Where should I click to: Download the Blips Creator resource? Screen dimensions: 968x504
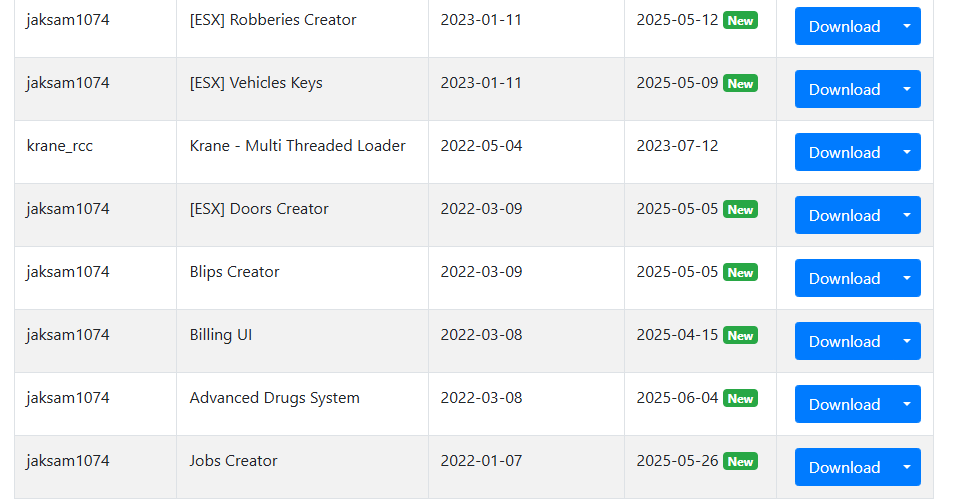(844, 278)
